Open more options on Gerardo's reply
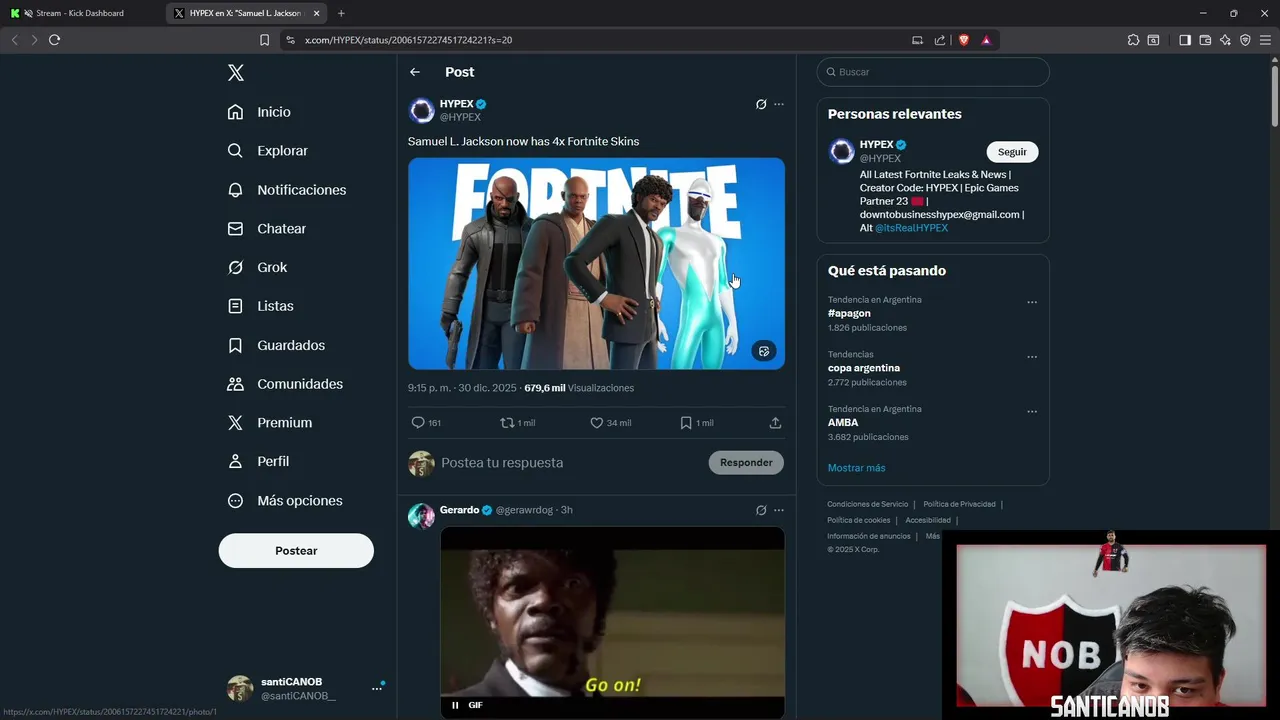The image size is (1280, 720). click(779, 510)
